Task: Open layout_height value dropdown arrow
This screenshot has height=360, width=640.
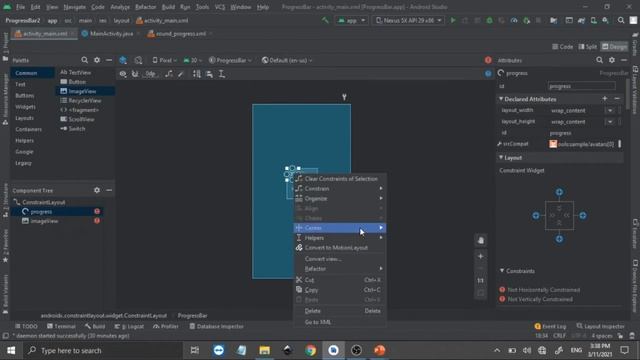Action: click(610, 122)
